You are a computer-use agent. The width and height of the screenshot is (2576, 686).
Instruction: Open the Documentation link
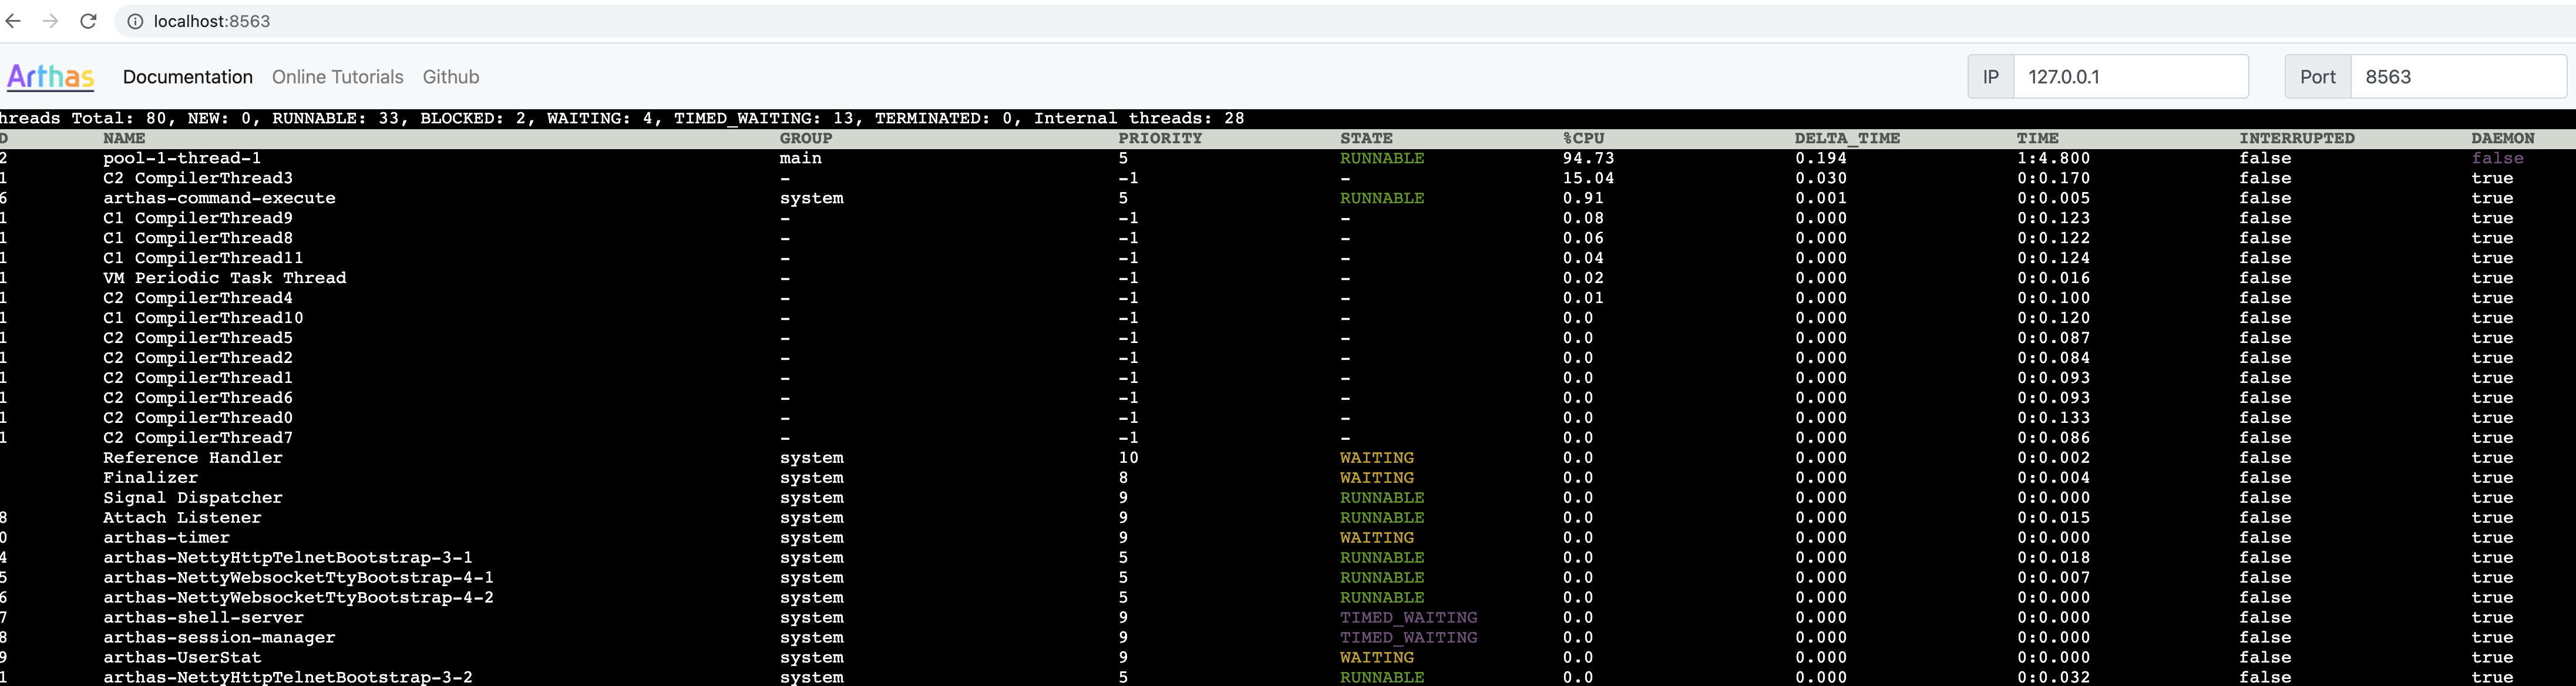point(188,77)
